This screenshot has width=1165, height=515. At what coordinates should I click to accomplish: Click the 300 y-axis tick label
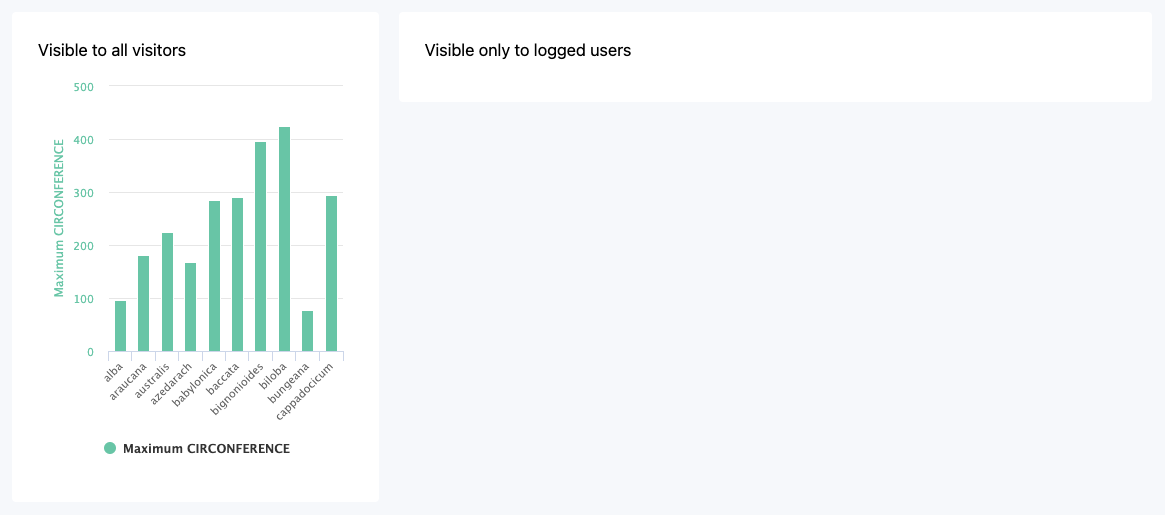84,193
